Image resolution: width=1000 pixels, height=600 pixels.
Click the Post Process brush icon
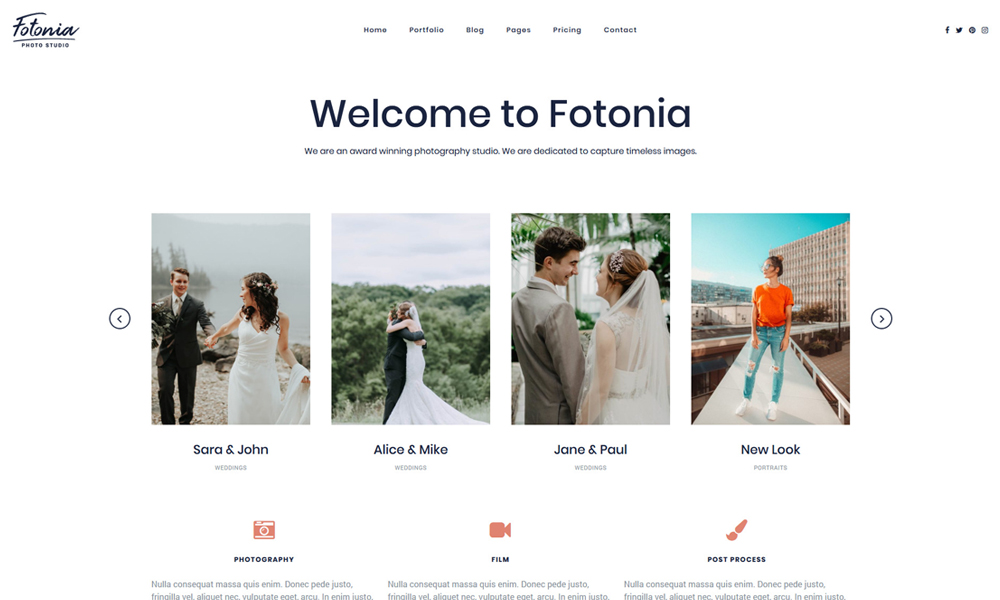click(x=737, y=530)
